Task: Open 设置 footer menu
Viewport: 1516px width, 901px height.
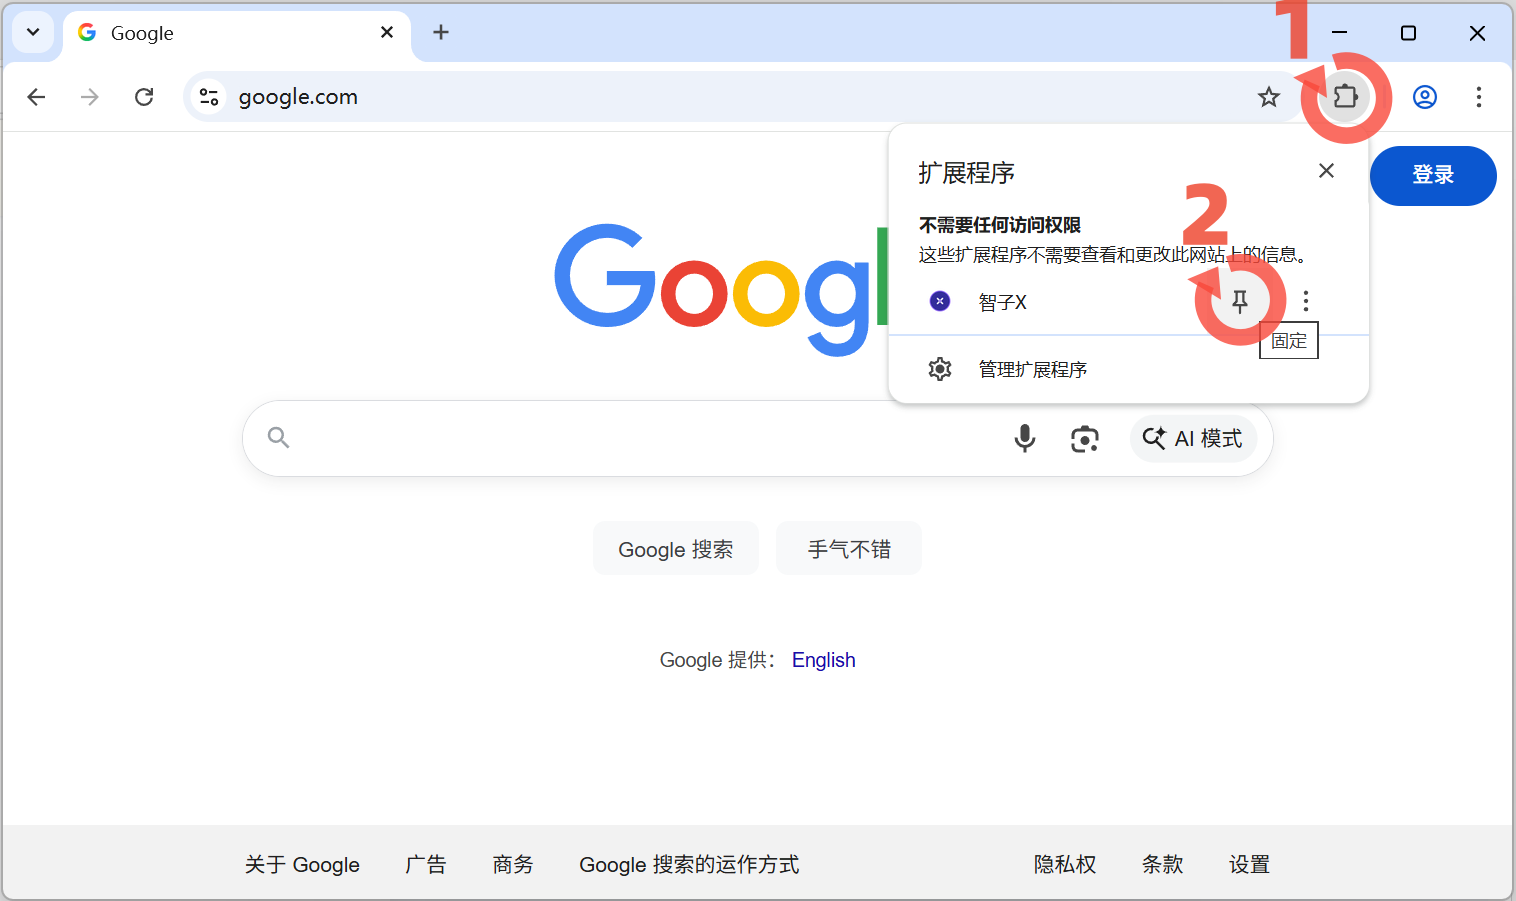Action: pos(1249,864)
